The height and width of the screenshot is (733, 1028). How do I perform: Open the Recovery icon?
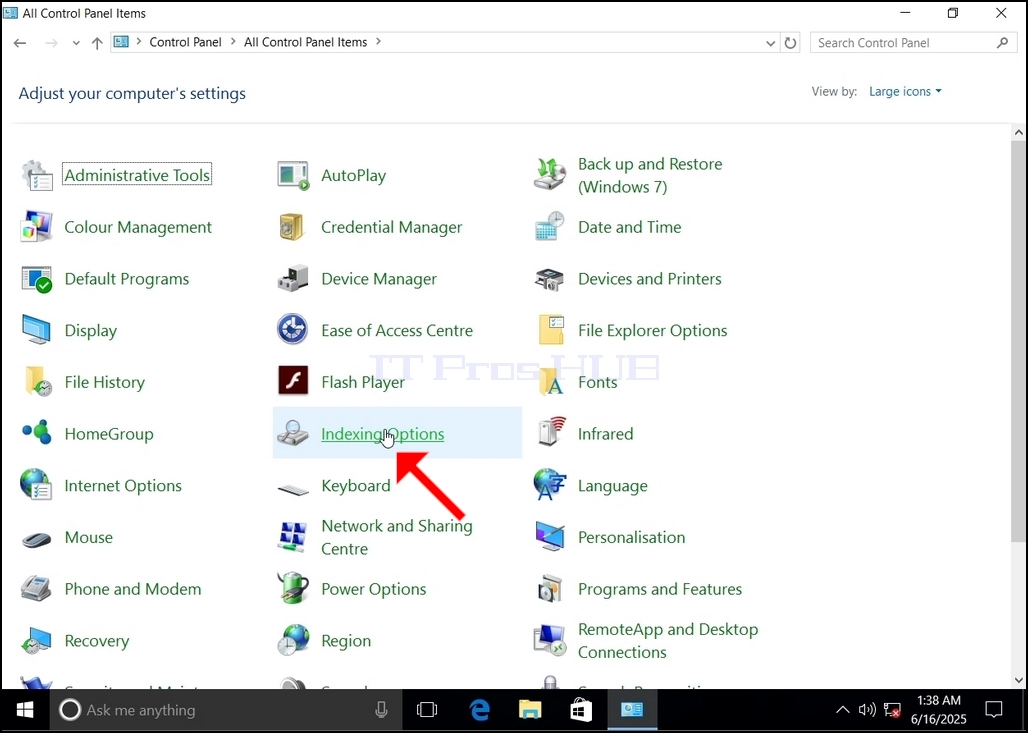[x=37, y=641]
